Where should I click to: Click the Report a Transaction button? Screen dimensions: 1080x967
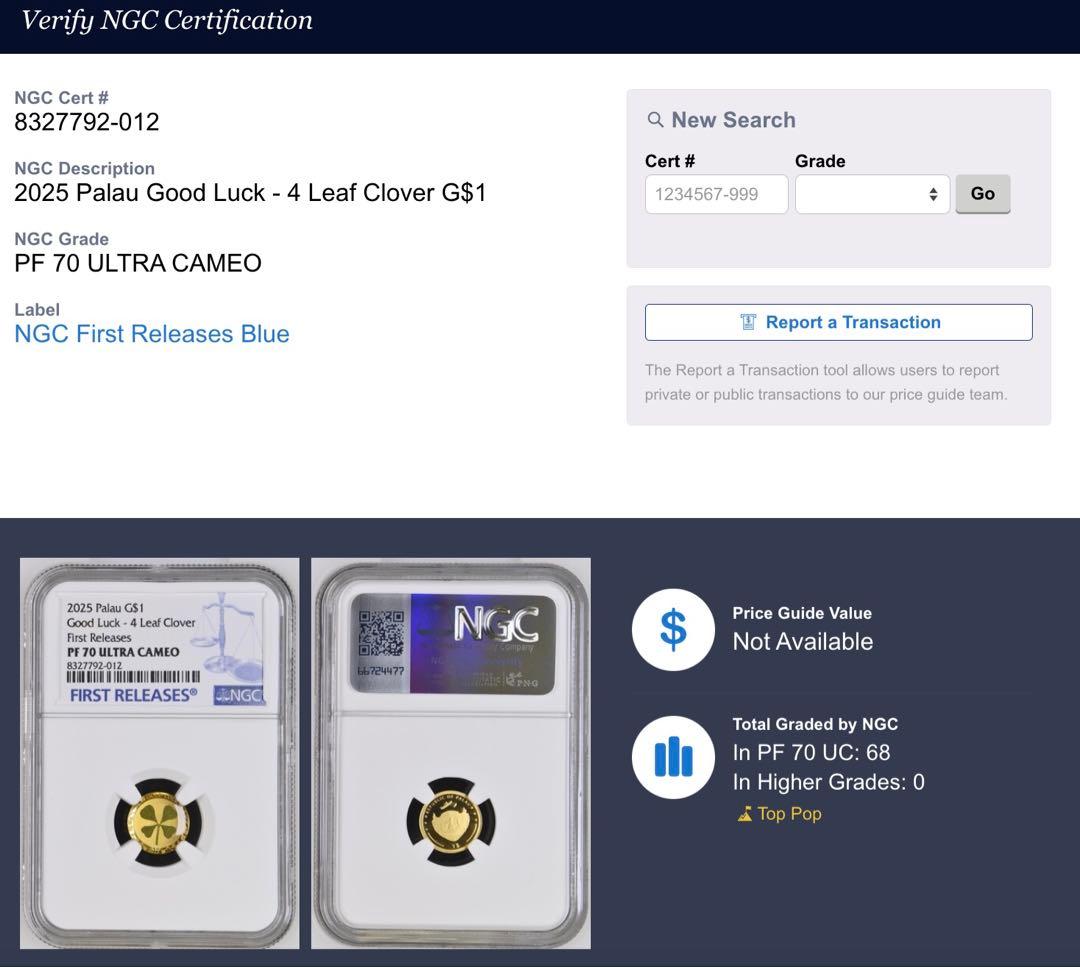point(838,322)
